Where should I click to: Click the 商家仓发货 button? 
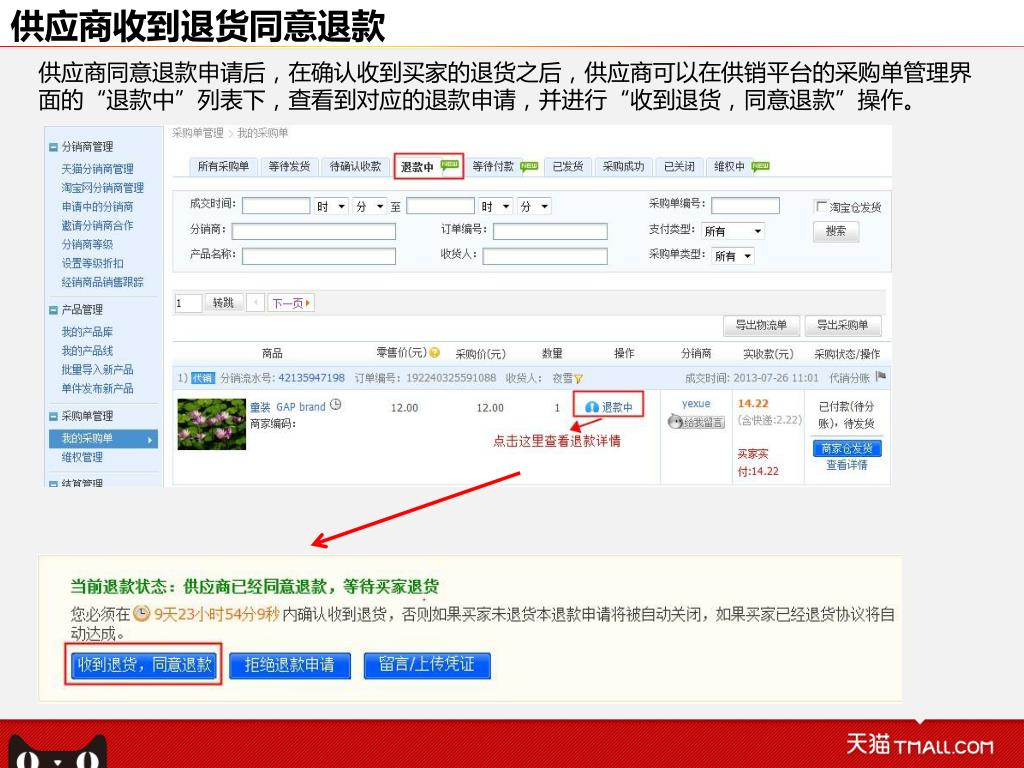click(x=847, y=449)
